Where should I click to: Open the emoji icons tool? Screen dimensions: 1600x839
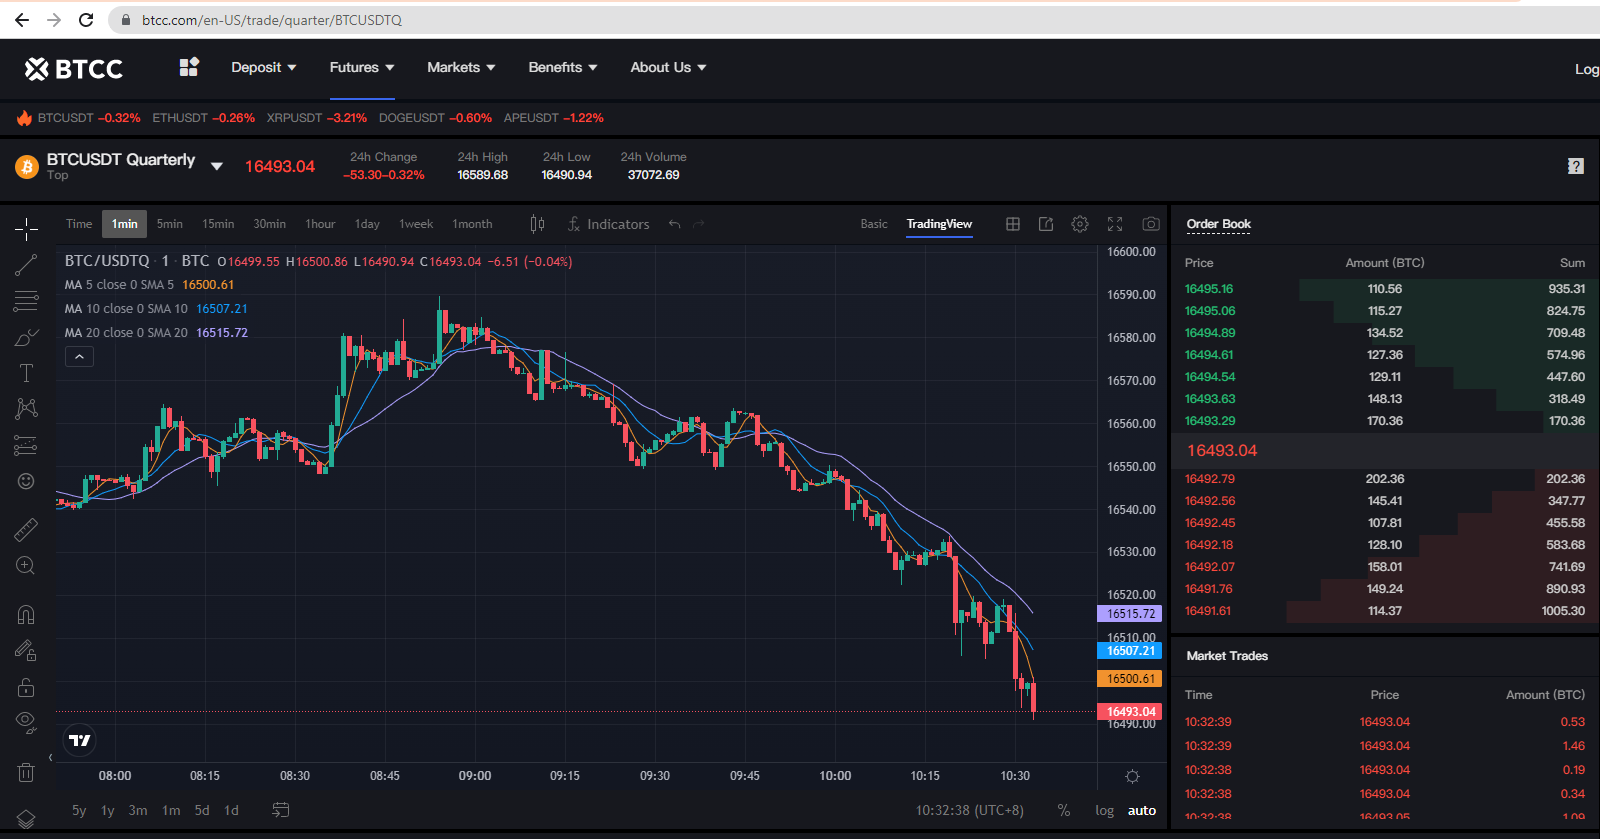coord(26,481)
